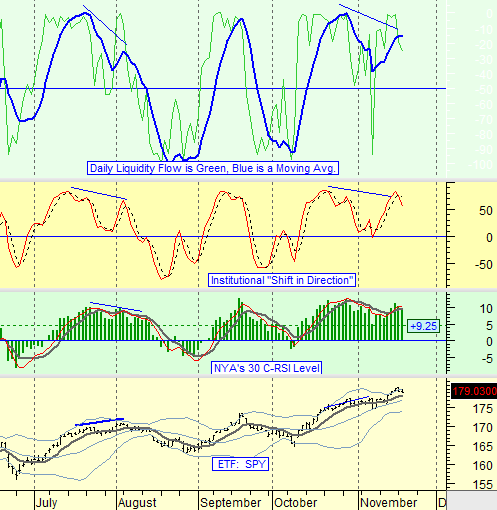Select the 'Daily Liquidity Flow is Green' label
Screen dimensions: 497x510
(x=213, y=168)
